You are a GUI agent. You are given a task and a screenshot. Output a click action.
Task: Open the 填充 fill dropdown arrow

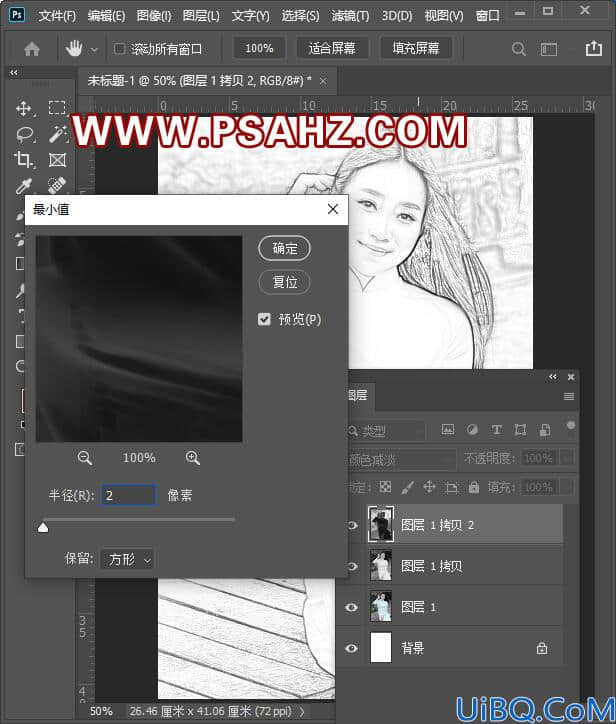(x=567, y=487)
